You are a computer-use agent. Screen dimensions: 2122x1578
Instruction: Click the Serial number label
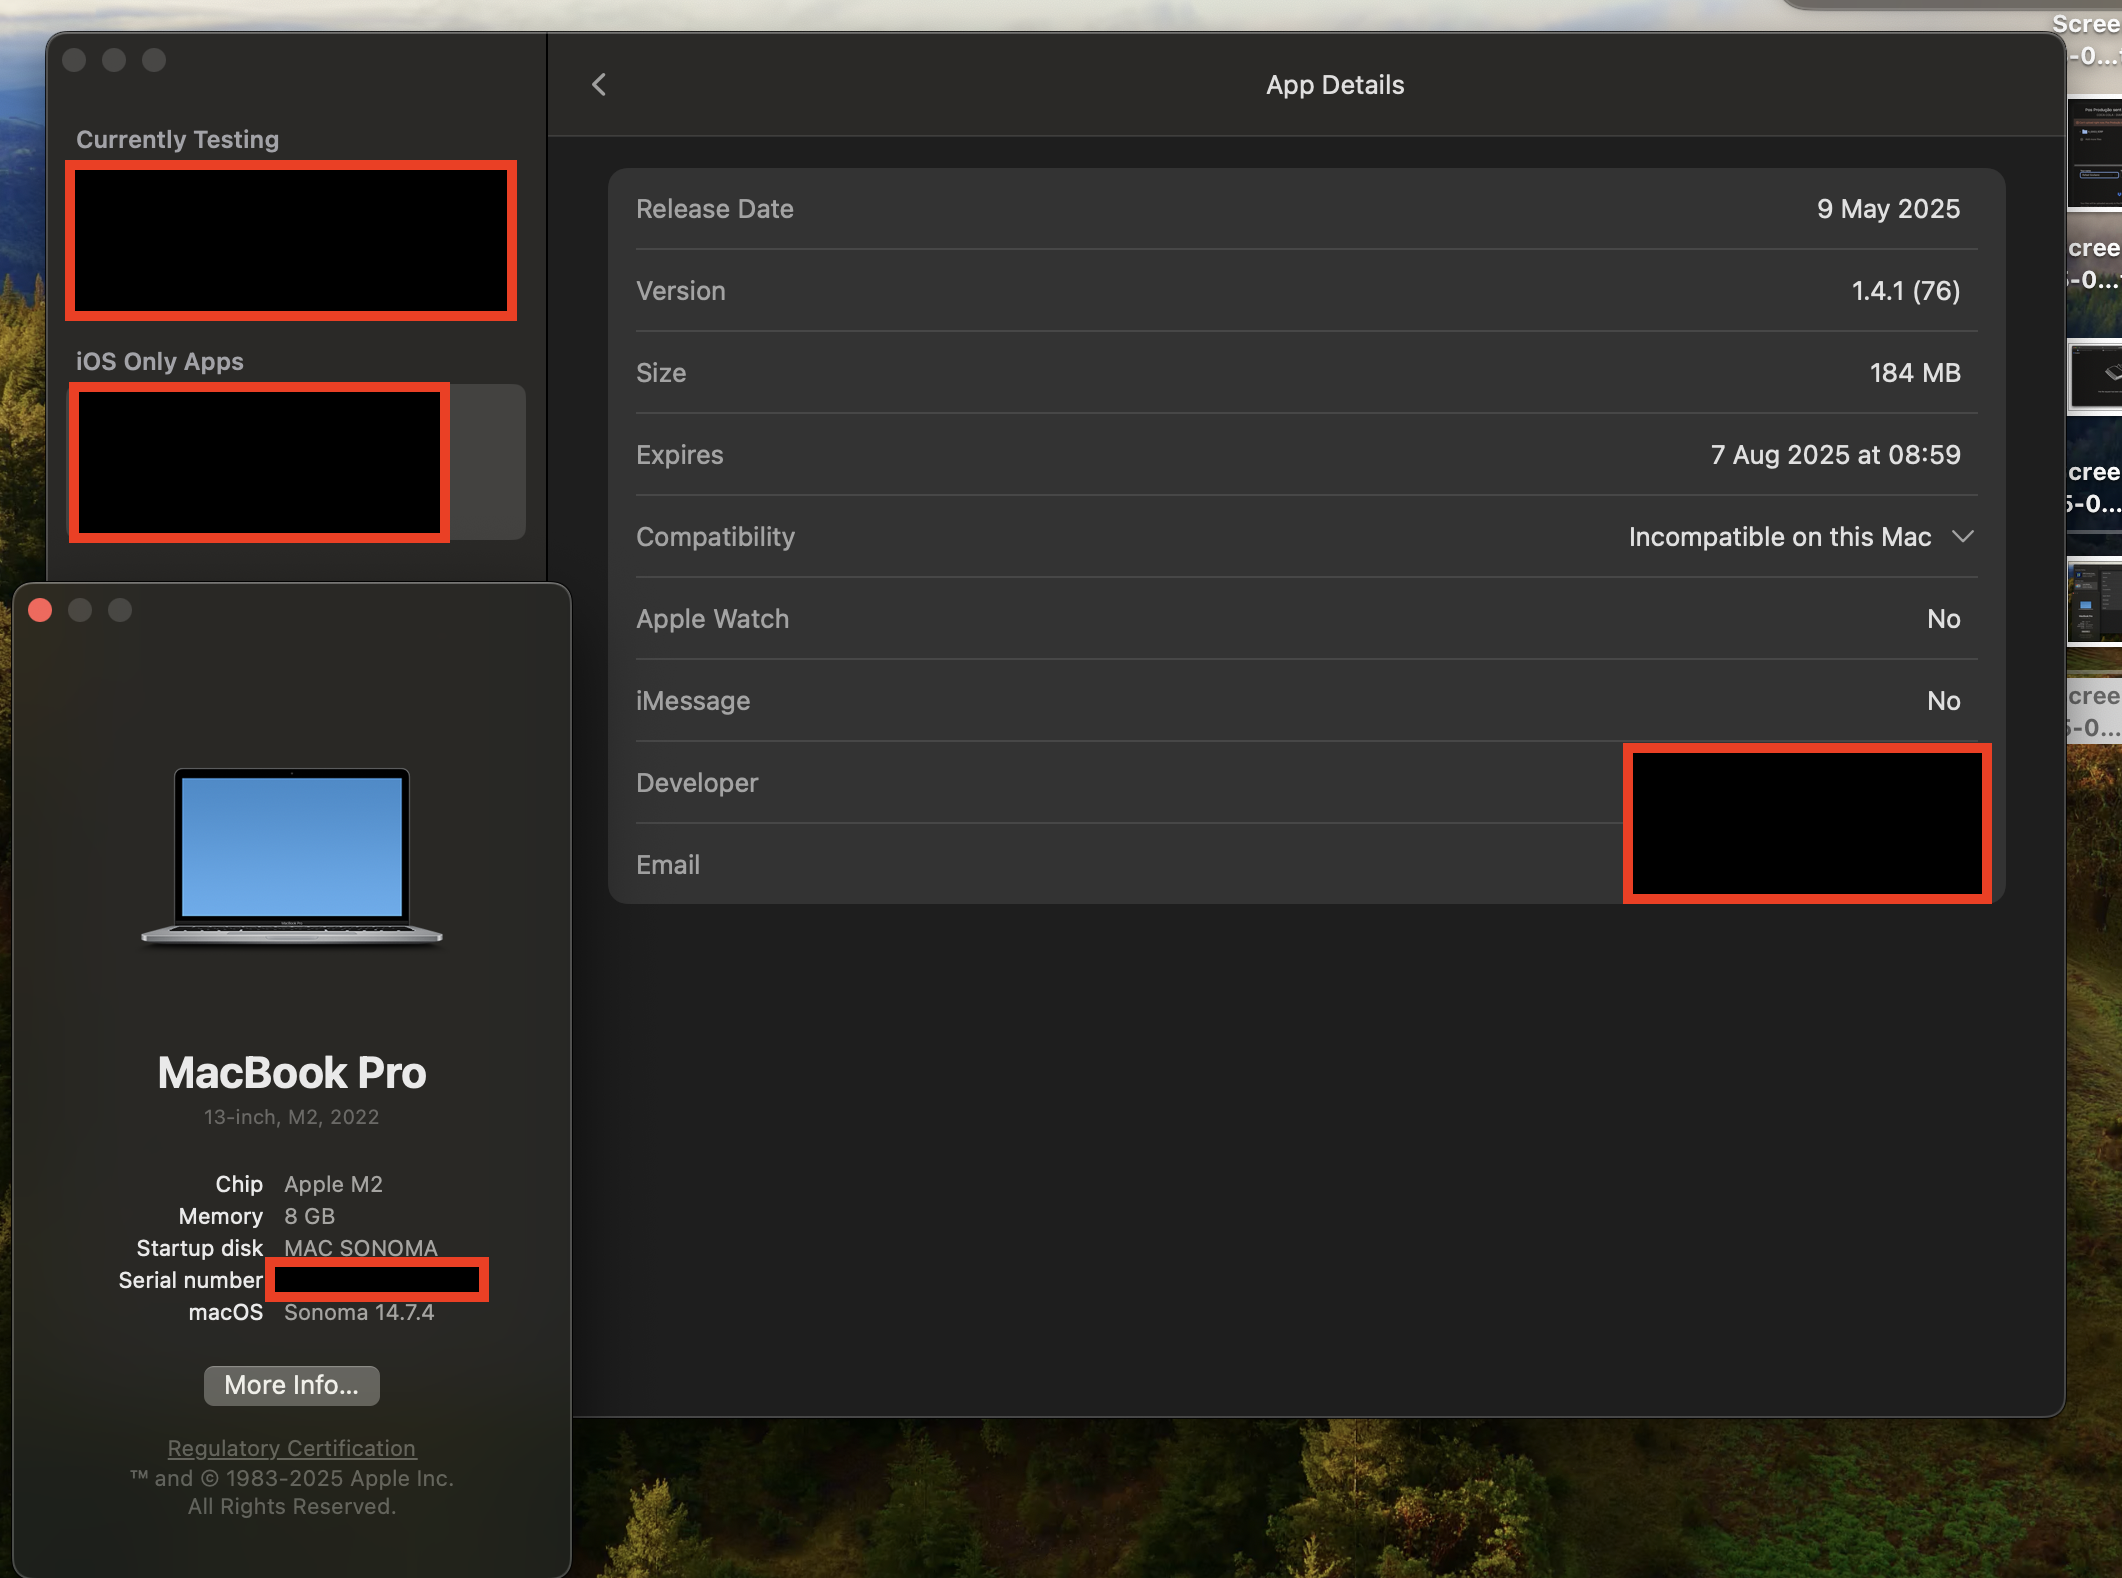click(x=190, y=1280)
